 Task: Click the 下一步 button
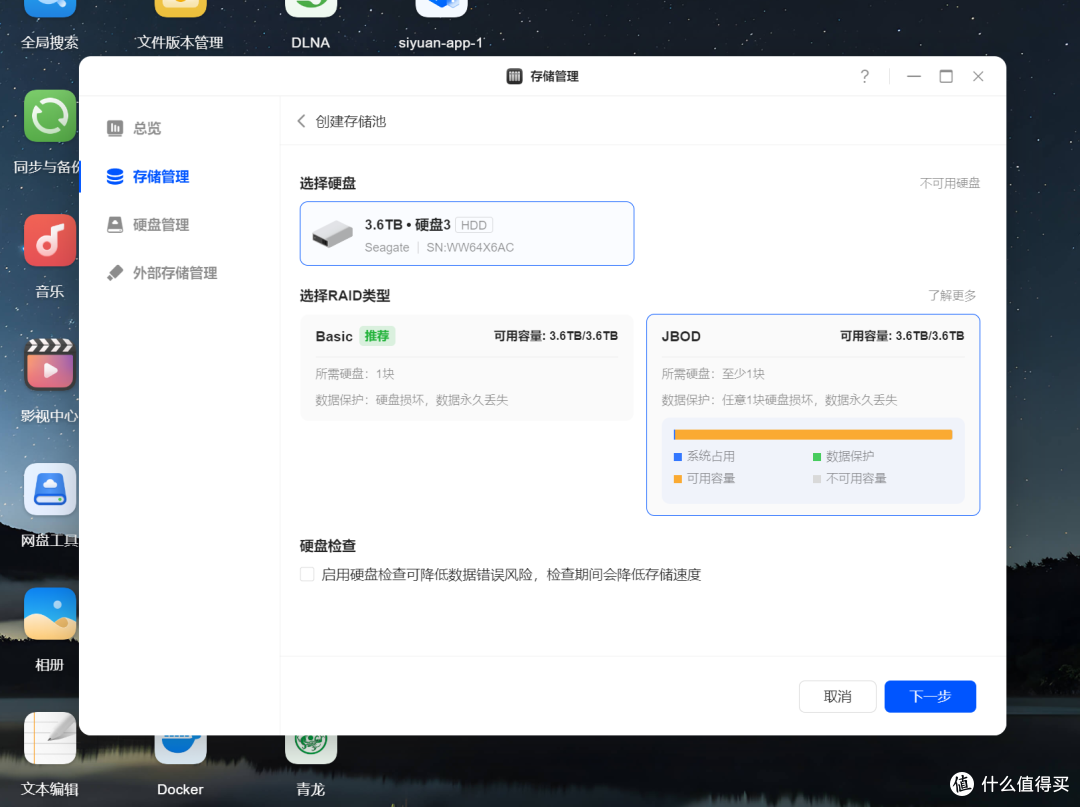930,696
